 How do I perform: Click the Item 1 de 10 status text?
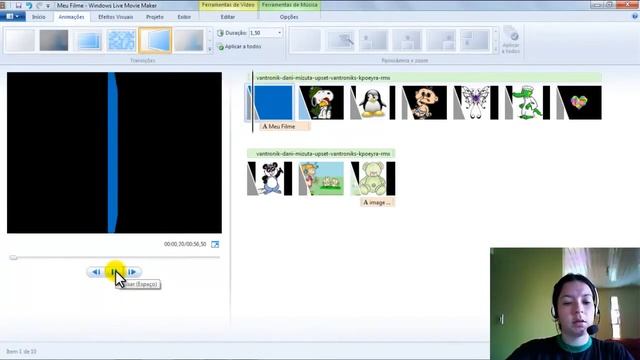click(x=21, y=351)
